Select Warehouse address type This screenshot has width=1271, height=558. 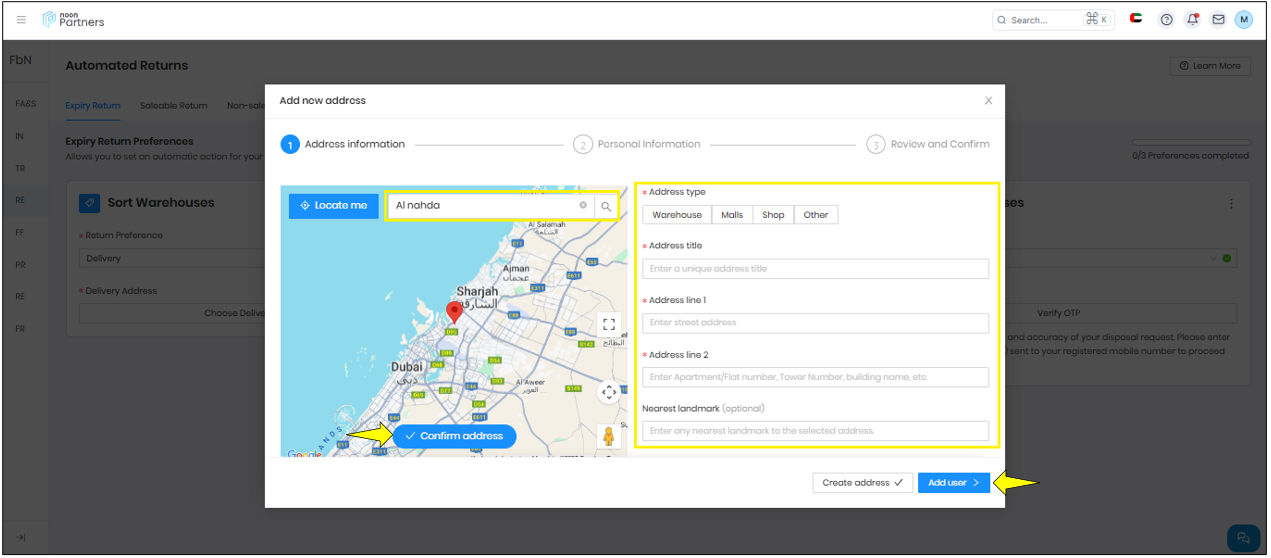coord(677,215)
